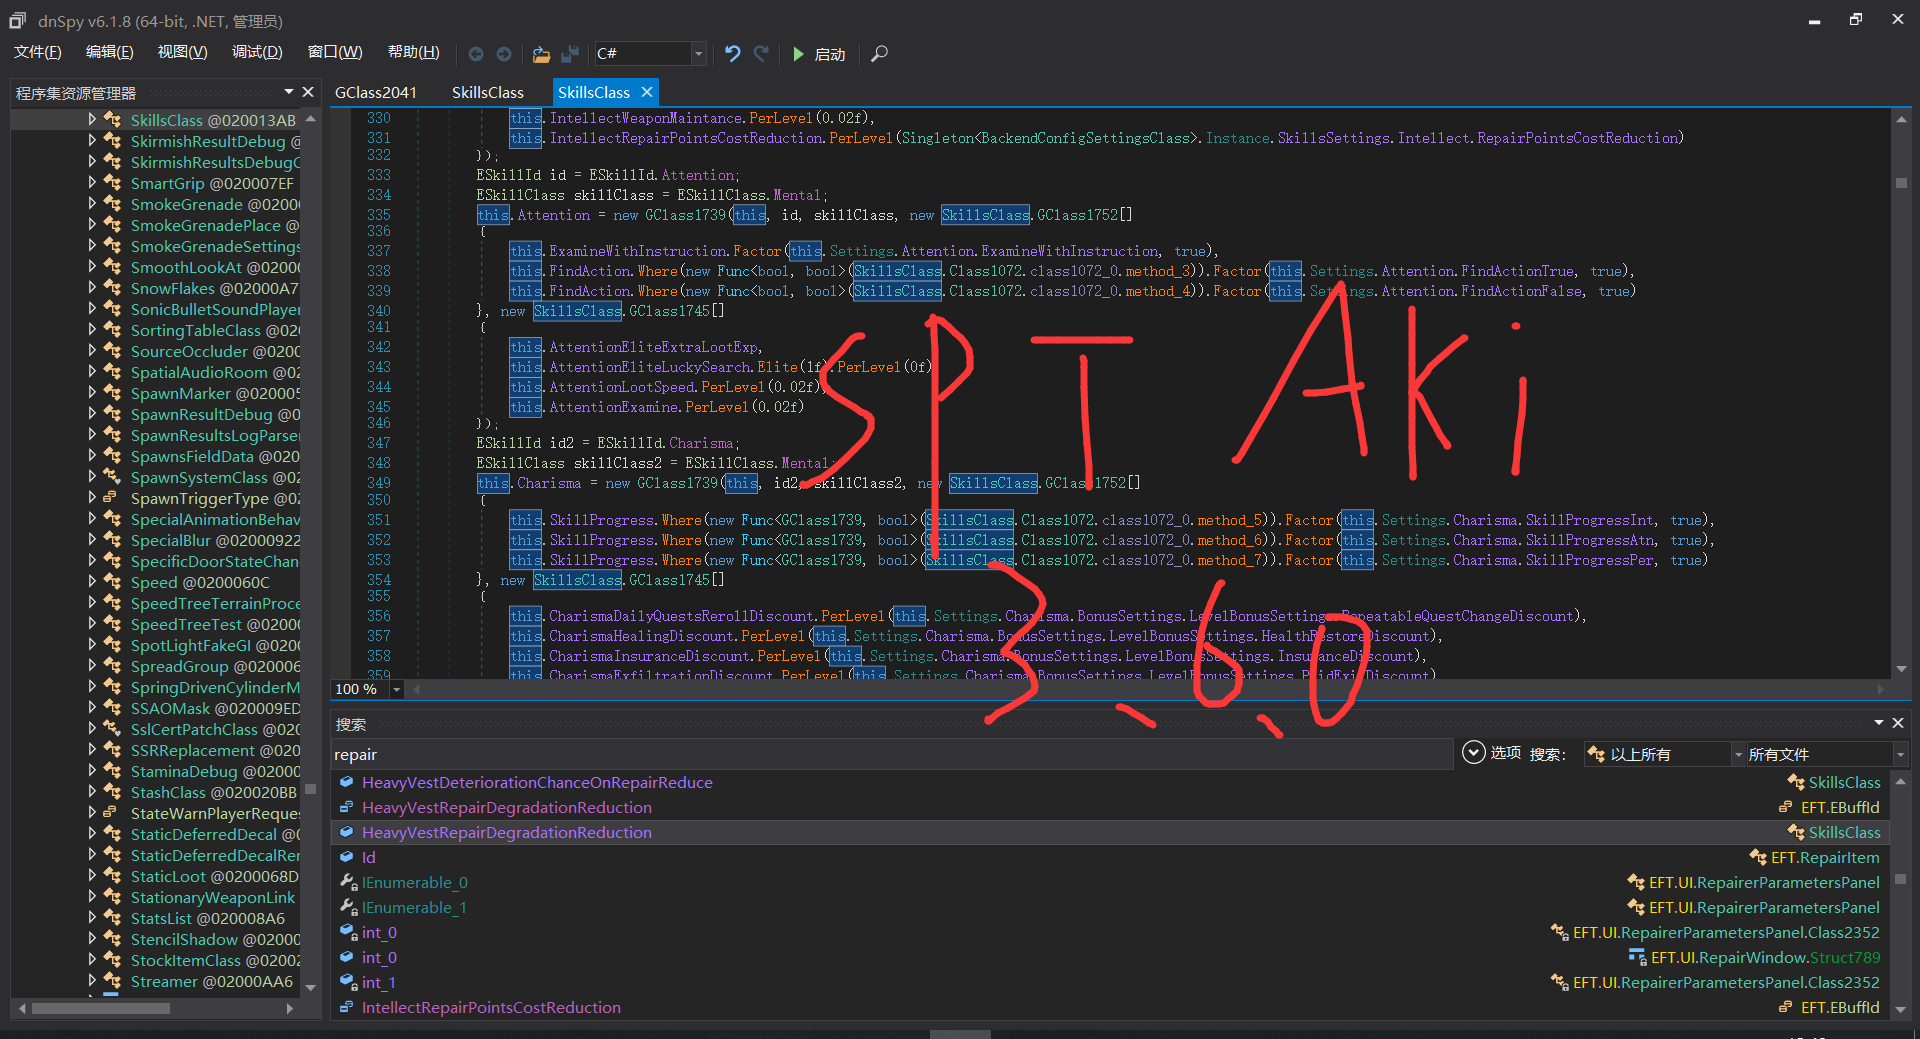The image size is (1920, 1039).
Task: Open the 调试(D) menu
Action: (256, 52)
